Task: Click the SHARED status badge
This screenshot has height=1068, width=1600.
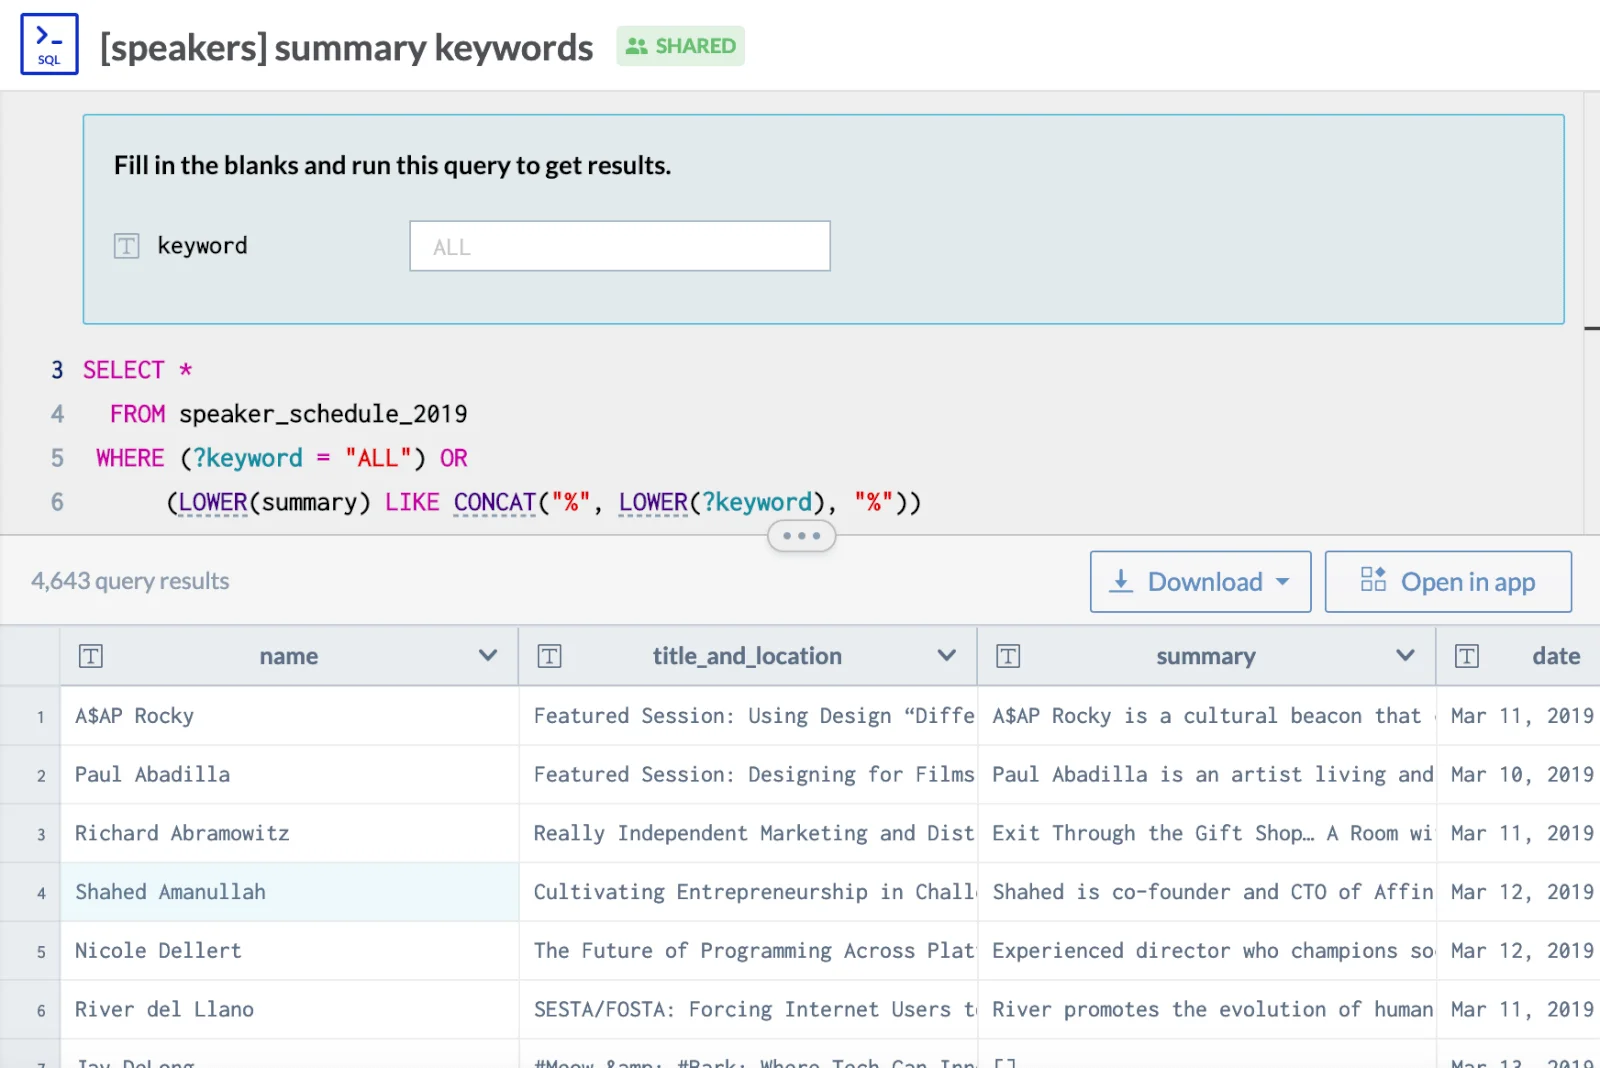Action: (x=680, y=46)
